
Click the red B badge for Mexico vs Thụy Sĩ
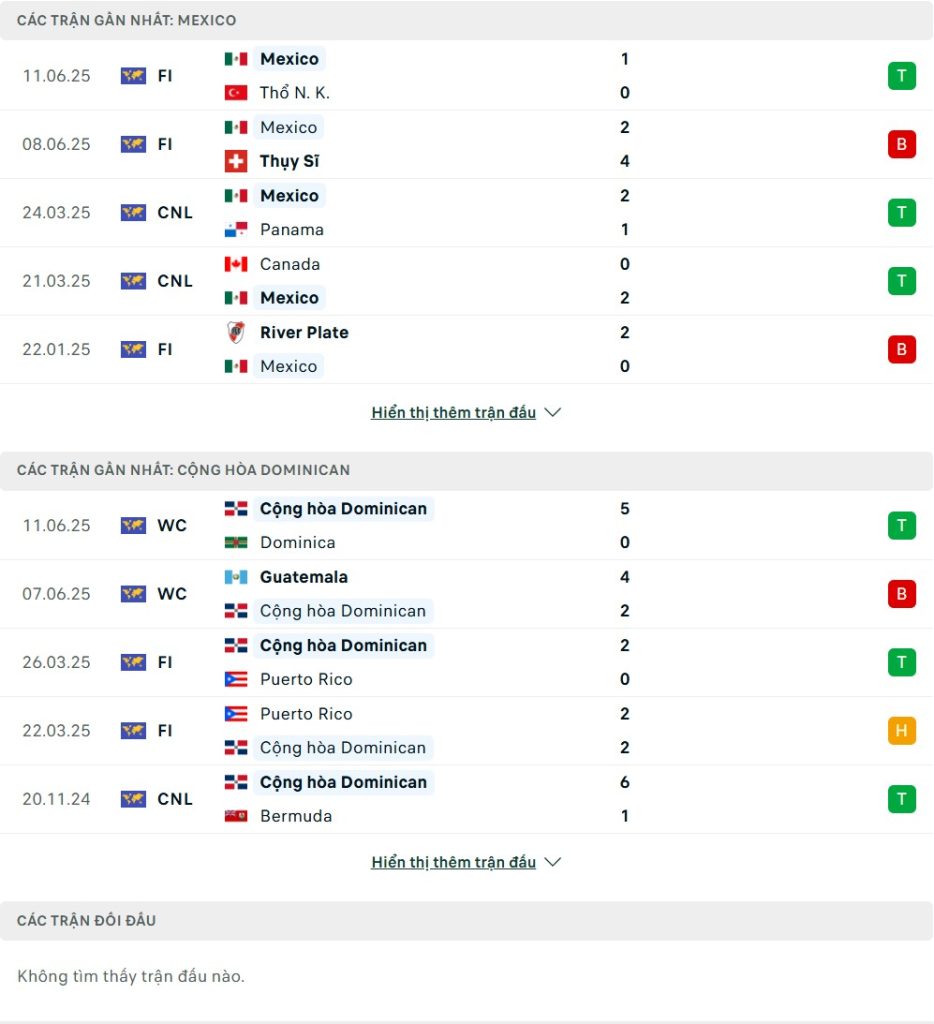point(901,144)
